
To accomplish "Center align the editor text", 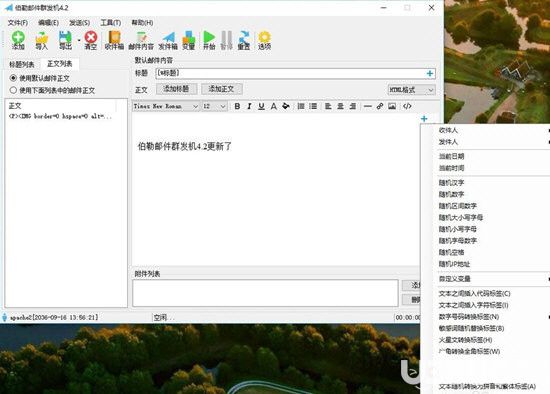I will [340, 106].
